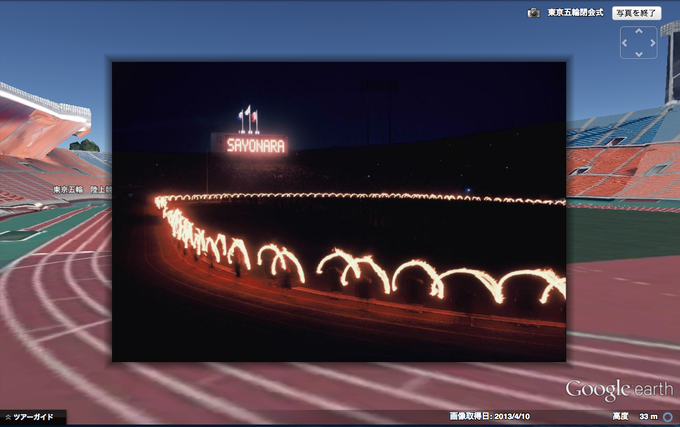
Task: Pan the photo up with the up arrow
Action: click(639, 31)
